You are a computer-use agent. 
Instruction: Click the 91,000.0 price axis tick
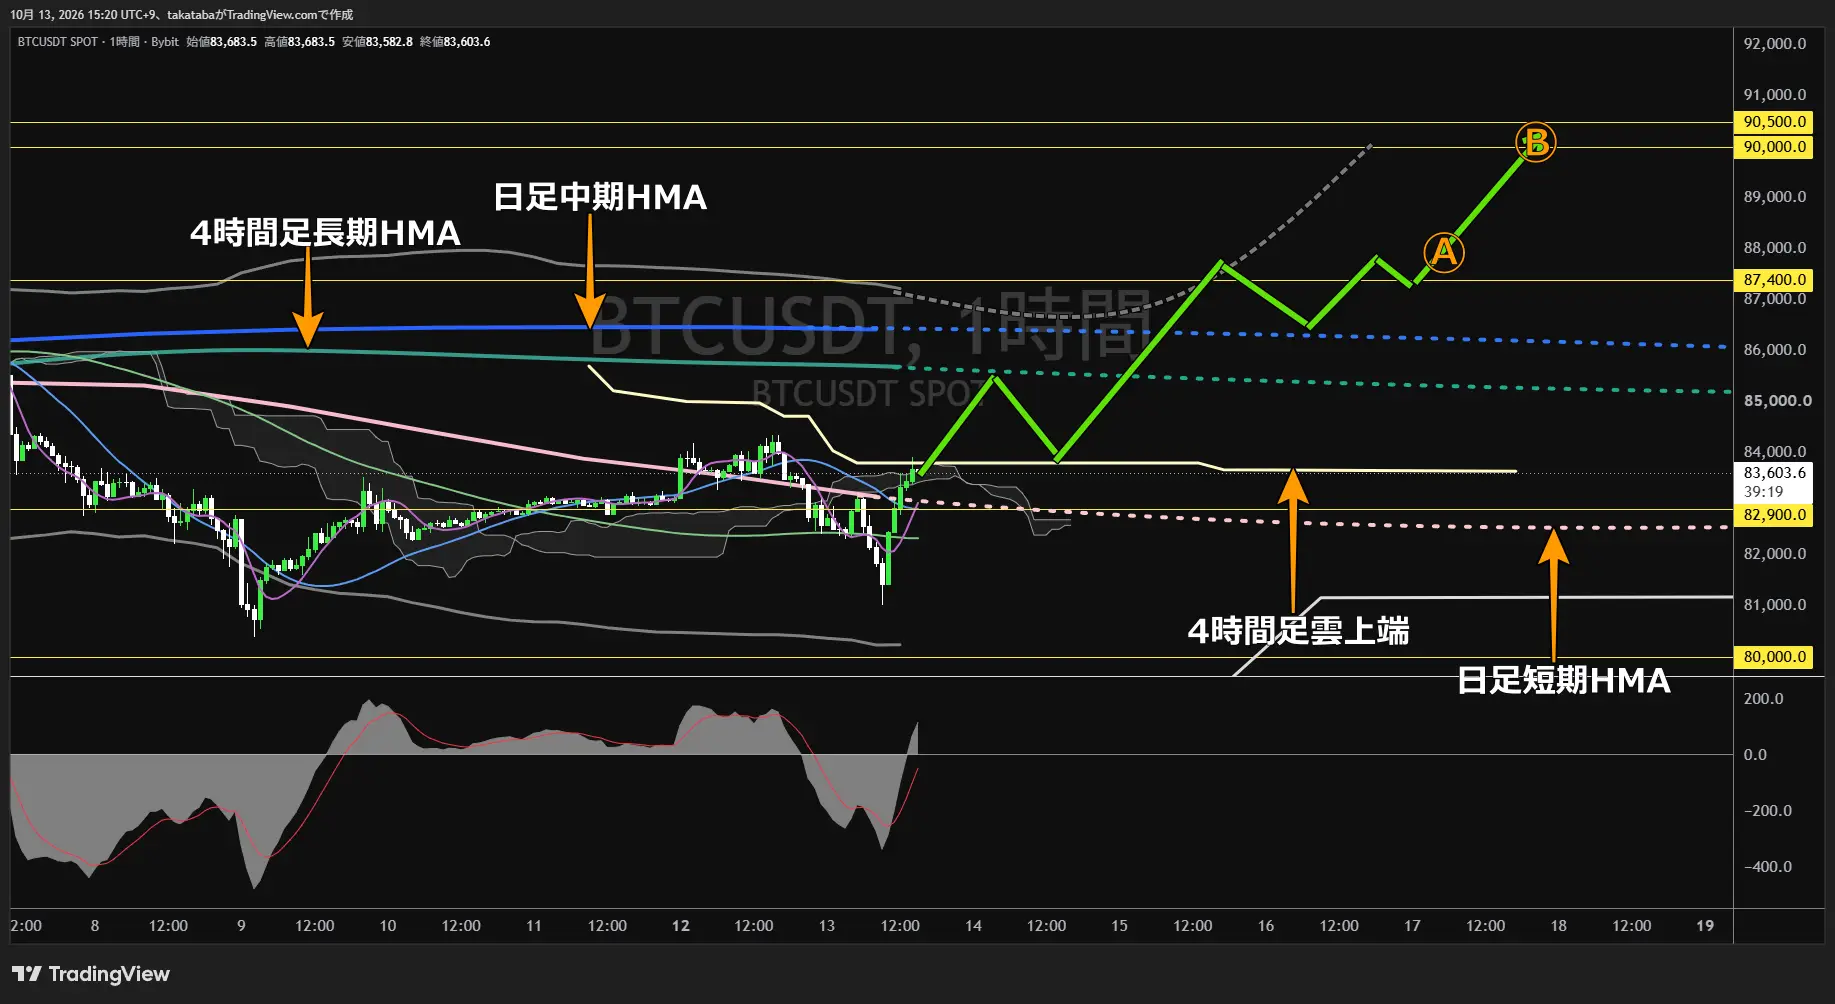pos(1775,95)
